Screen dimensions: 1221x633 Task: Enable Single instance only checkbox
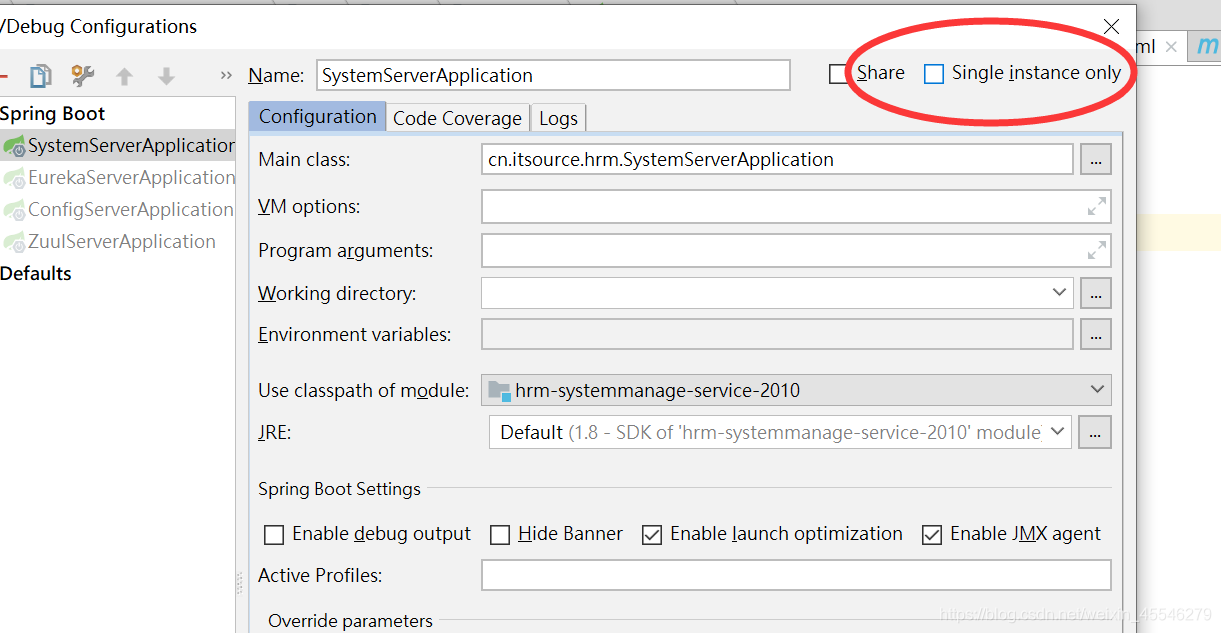pyautogui.click(x=933, y=74)
